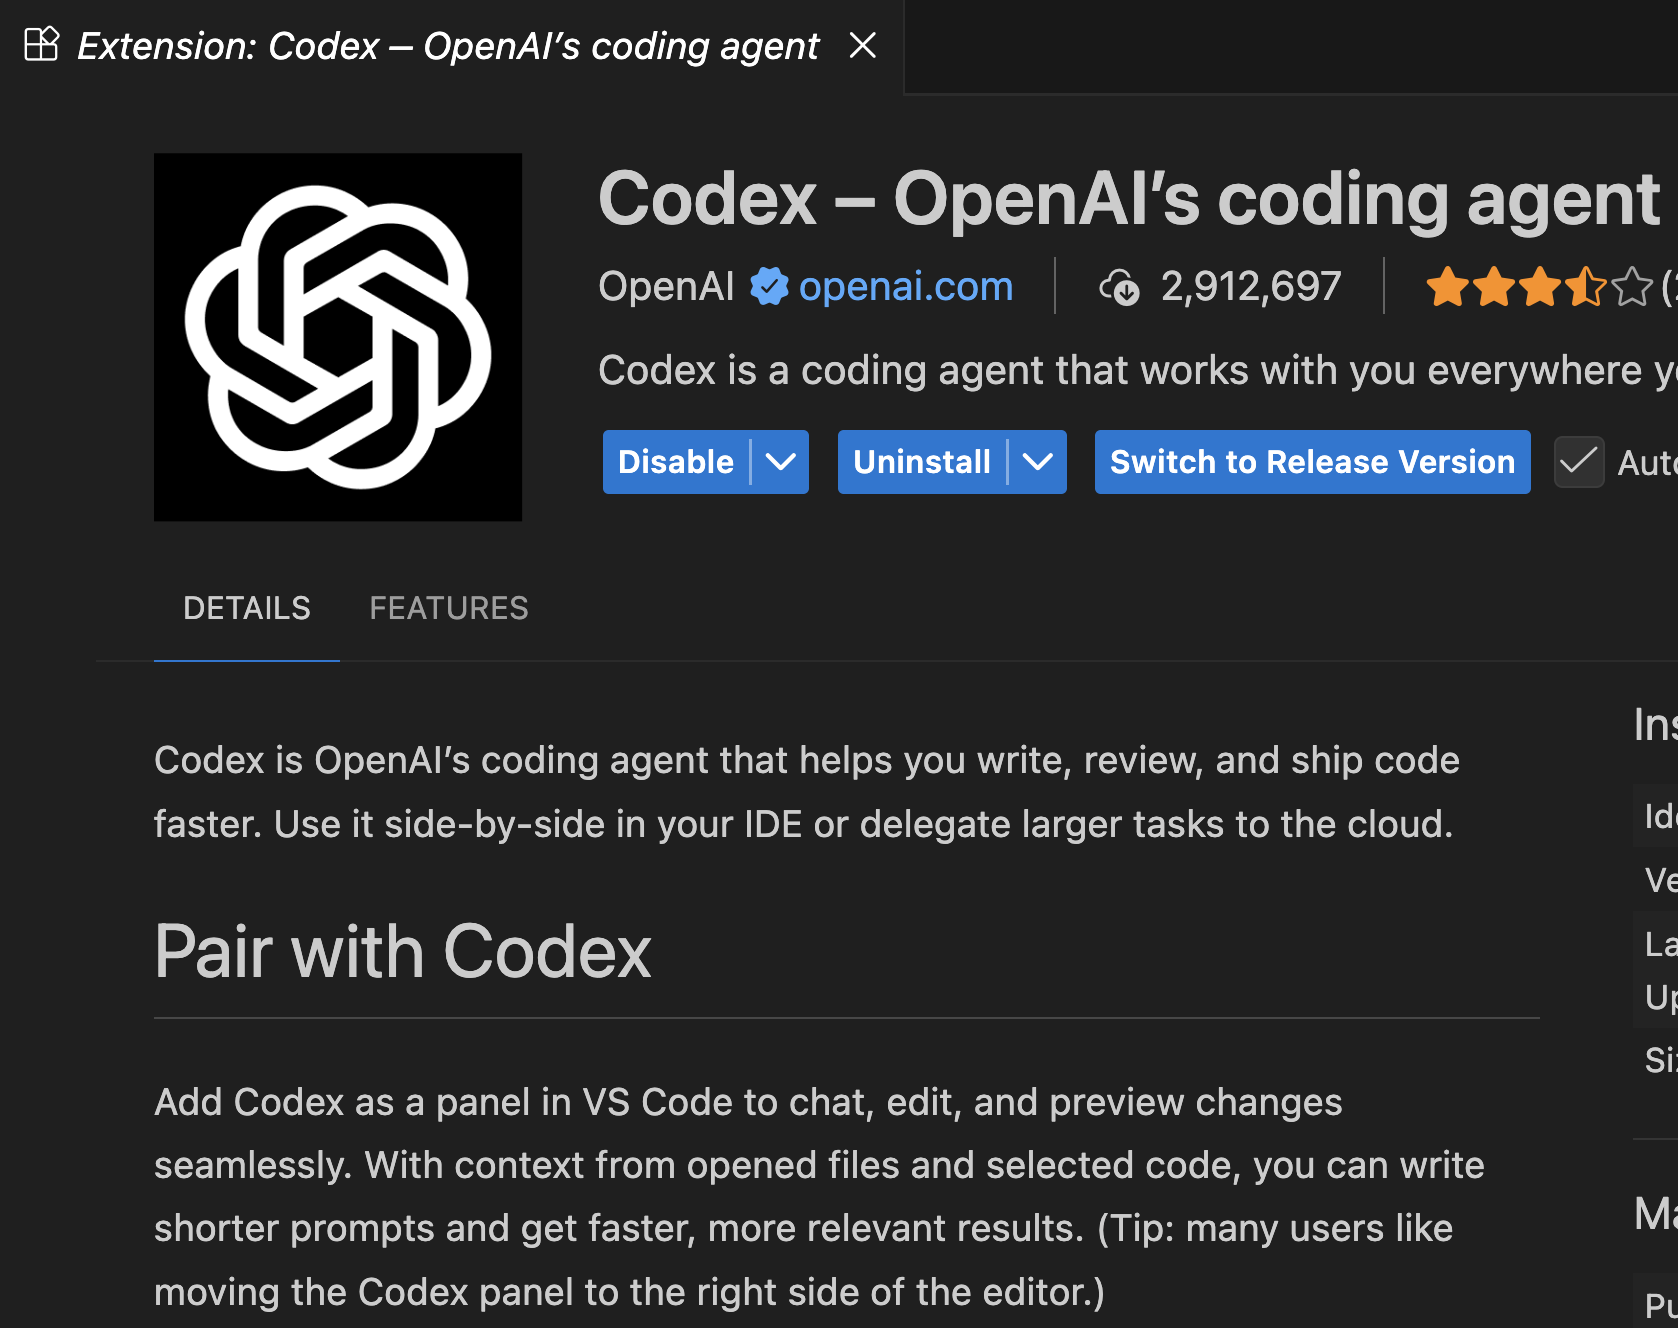Click the Pair with Codex heading
This screenshot has height=1328, width=1678.
403,951
